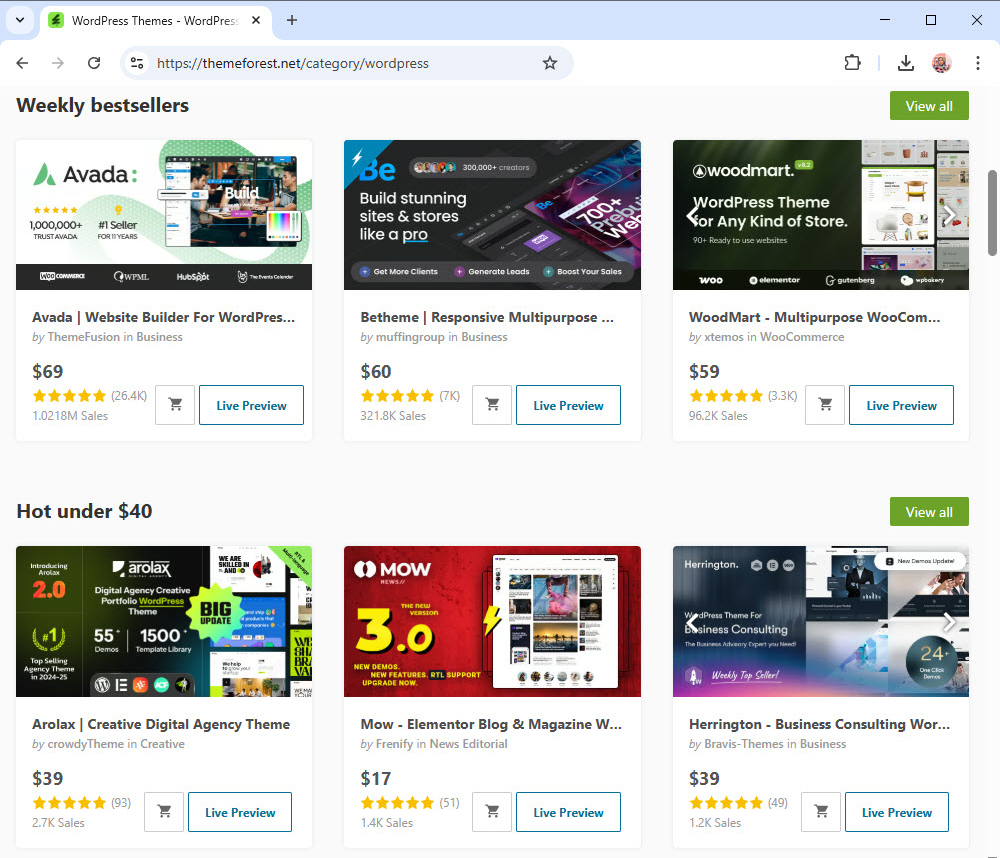Open Arolax Creative Digital Agency title
This screenshot has width=1000, height=858.
(161, 724)
